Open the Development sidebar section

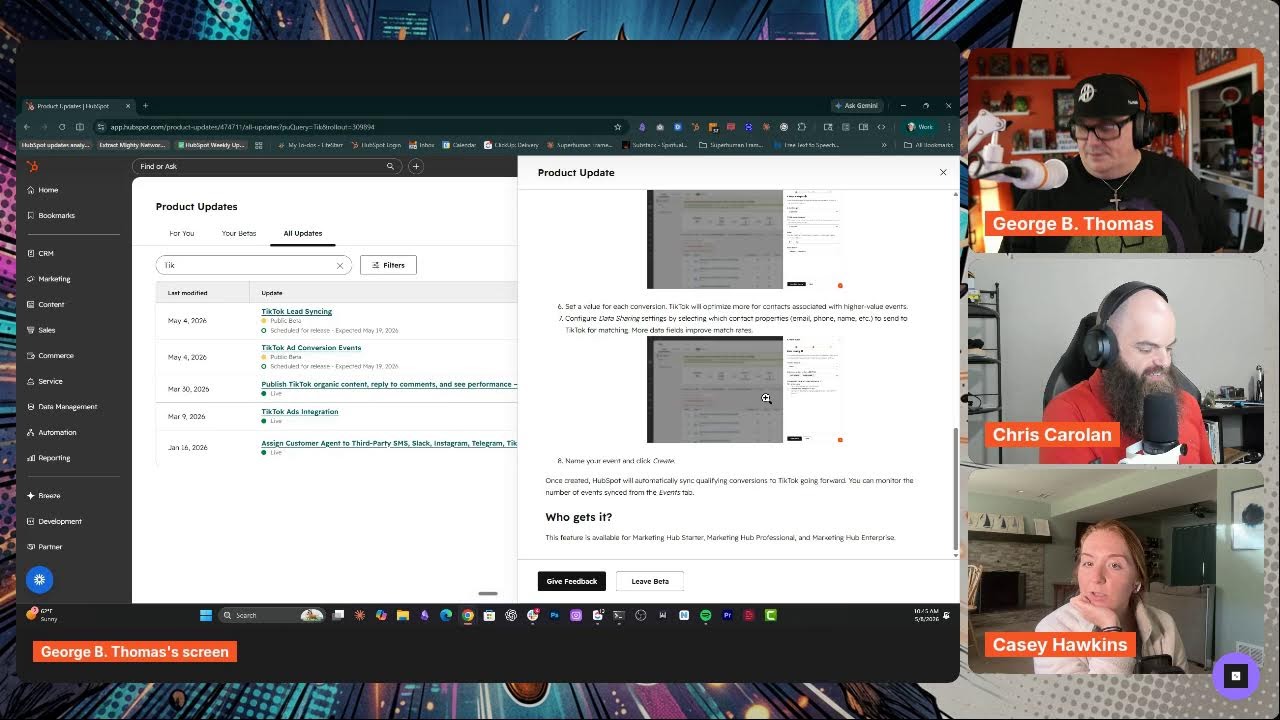click(x=60, y=521)
